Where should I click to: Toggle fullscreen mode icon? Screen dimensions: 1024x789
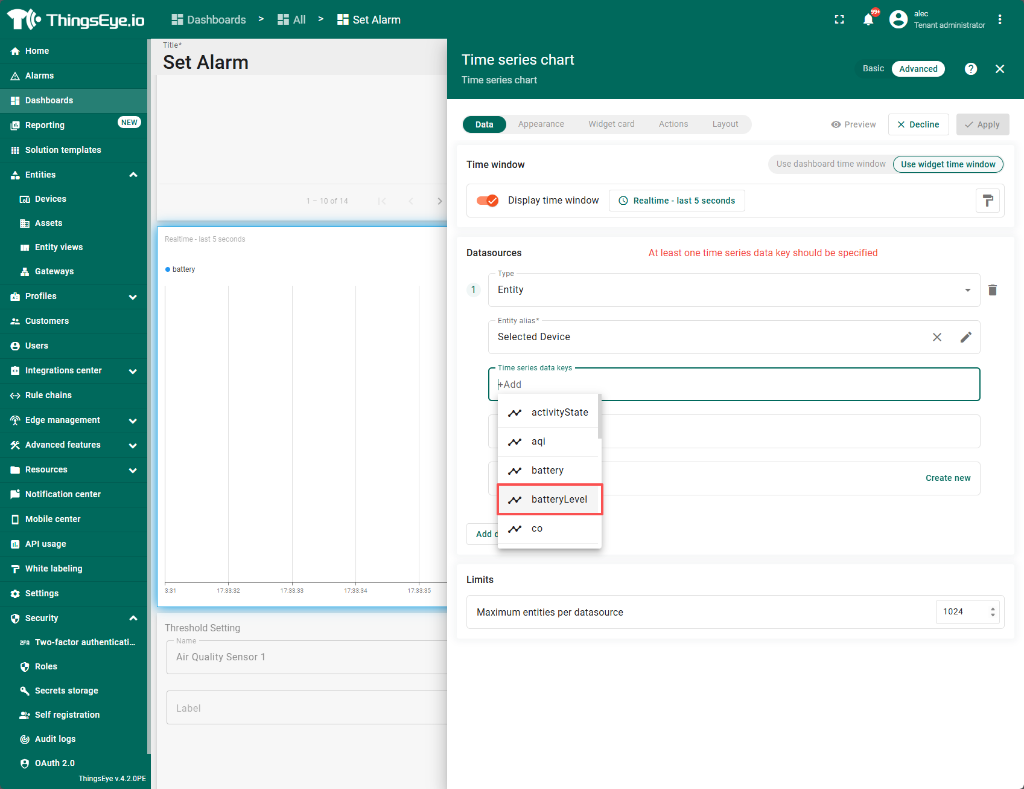click(x=839, y=19)
